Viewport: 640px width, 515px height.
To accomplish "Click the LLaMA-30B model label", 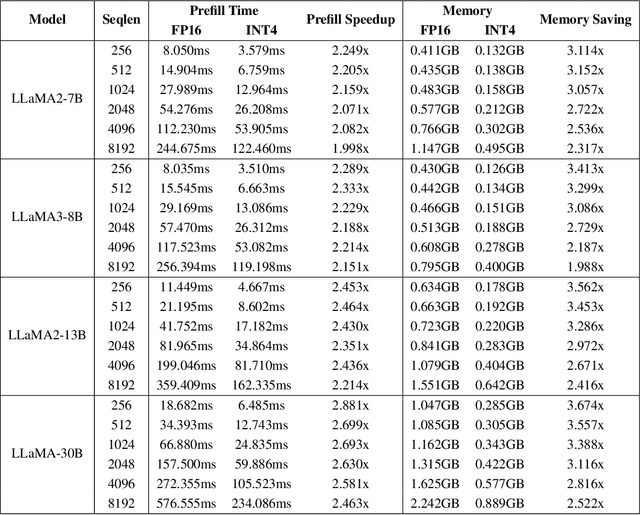I will (46, 452).
